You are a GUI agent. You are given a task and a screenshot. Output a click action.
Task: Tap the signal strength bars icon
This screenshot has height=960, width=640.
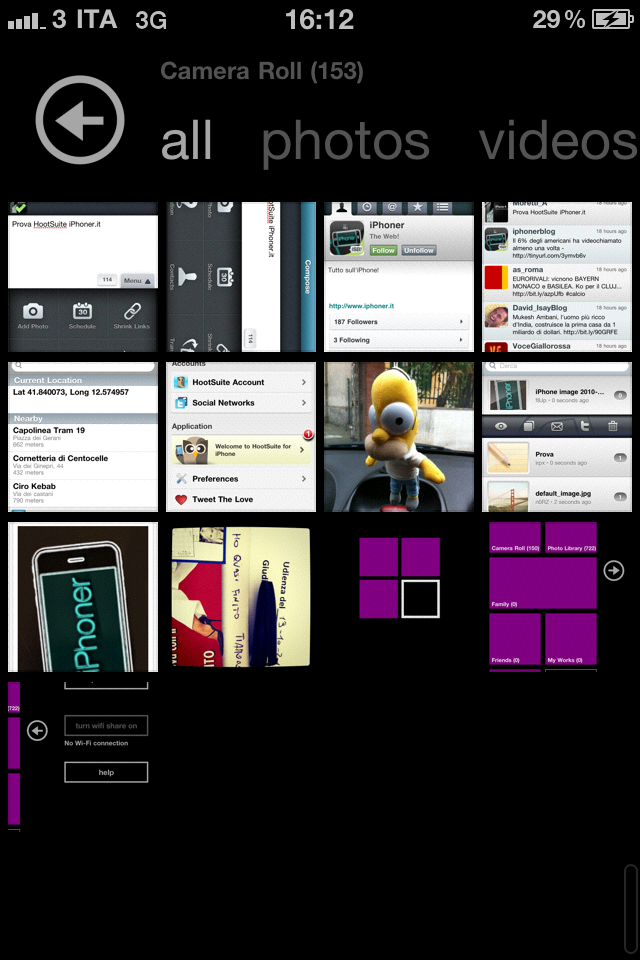point(26,22)
